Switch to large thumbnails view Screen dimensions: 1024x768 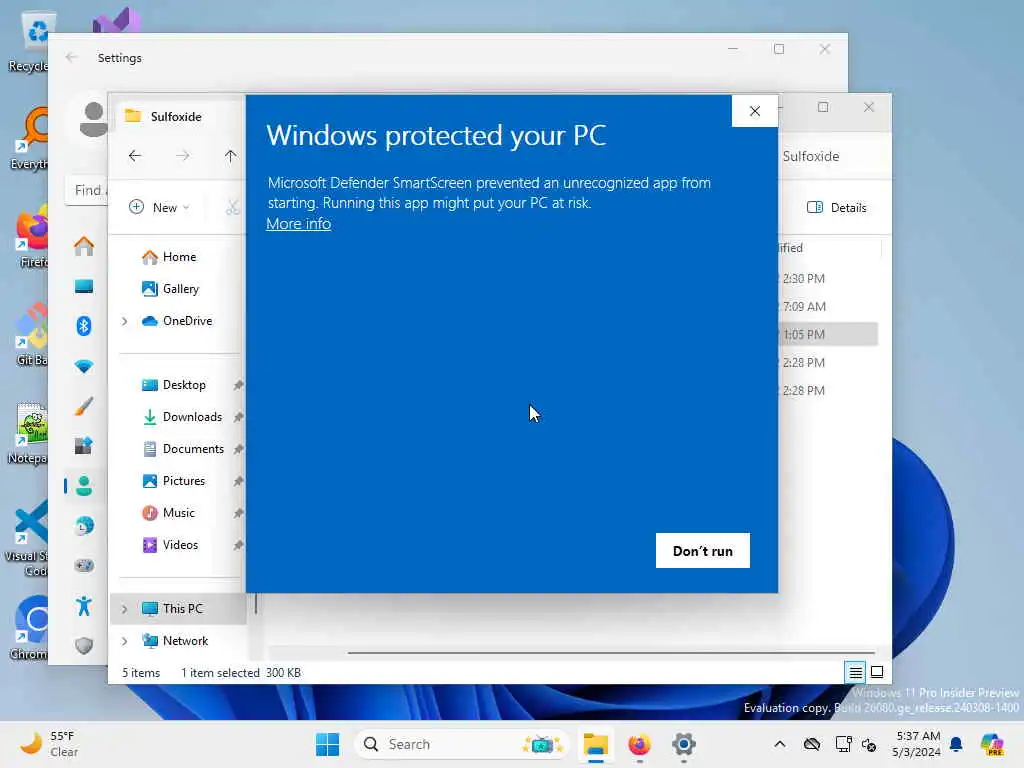tap(877, 672)
